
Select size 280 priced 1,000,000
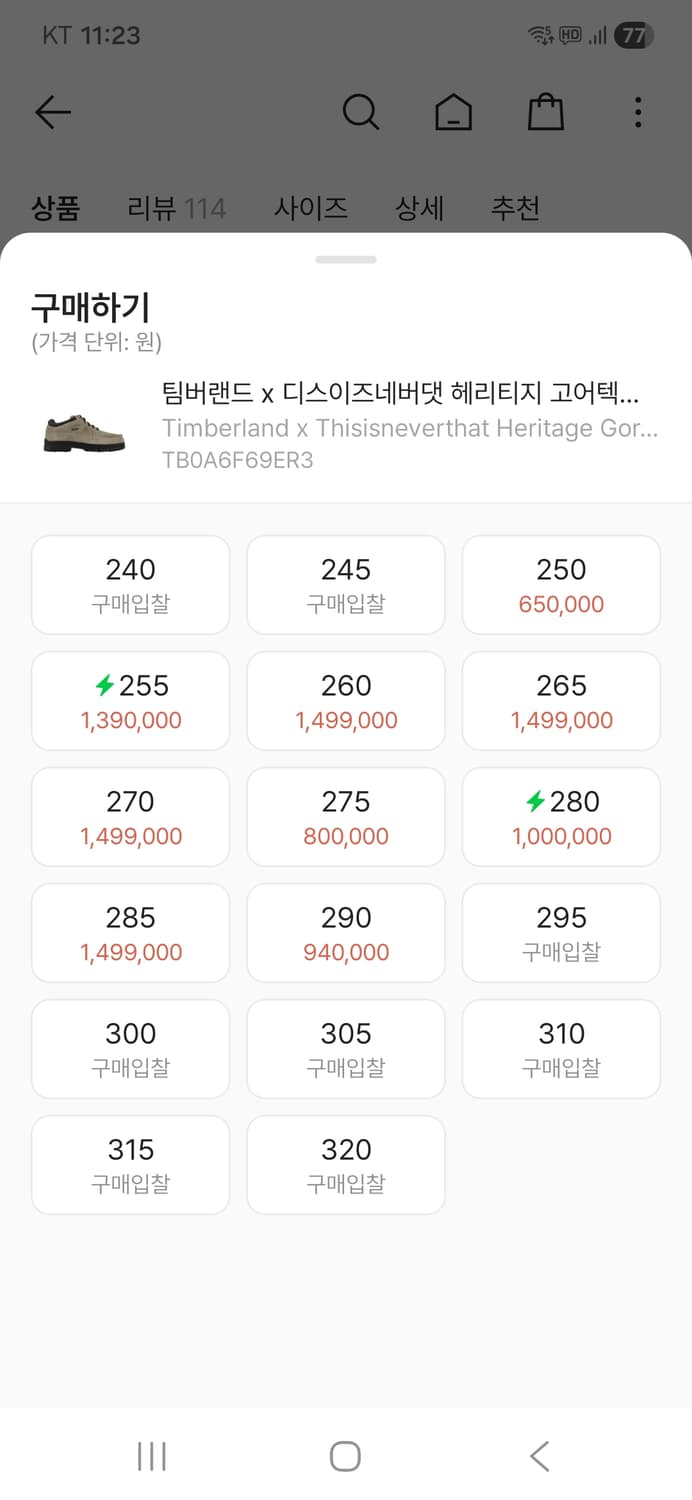click(561, 817)
